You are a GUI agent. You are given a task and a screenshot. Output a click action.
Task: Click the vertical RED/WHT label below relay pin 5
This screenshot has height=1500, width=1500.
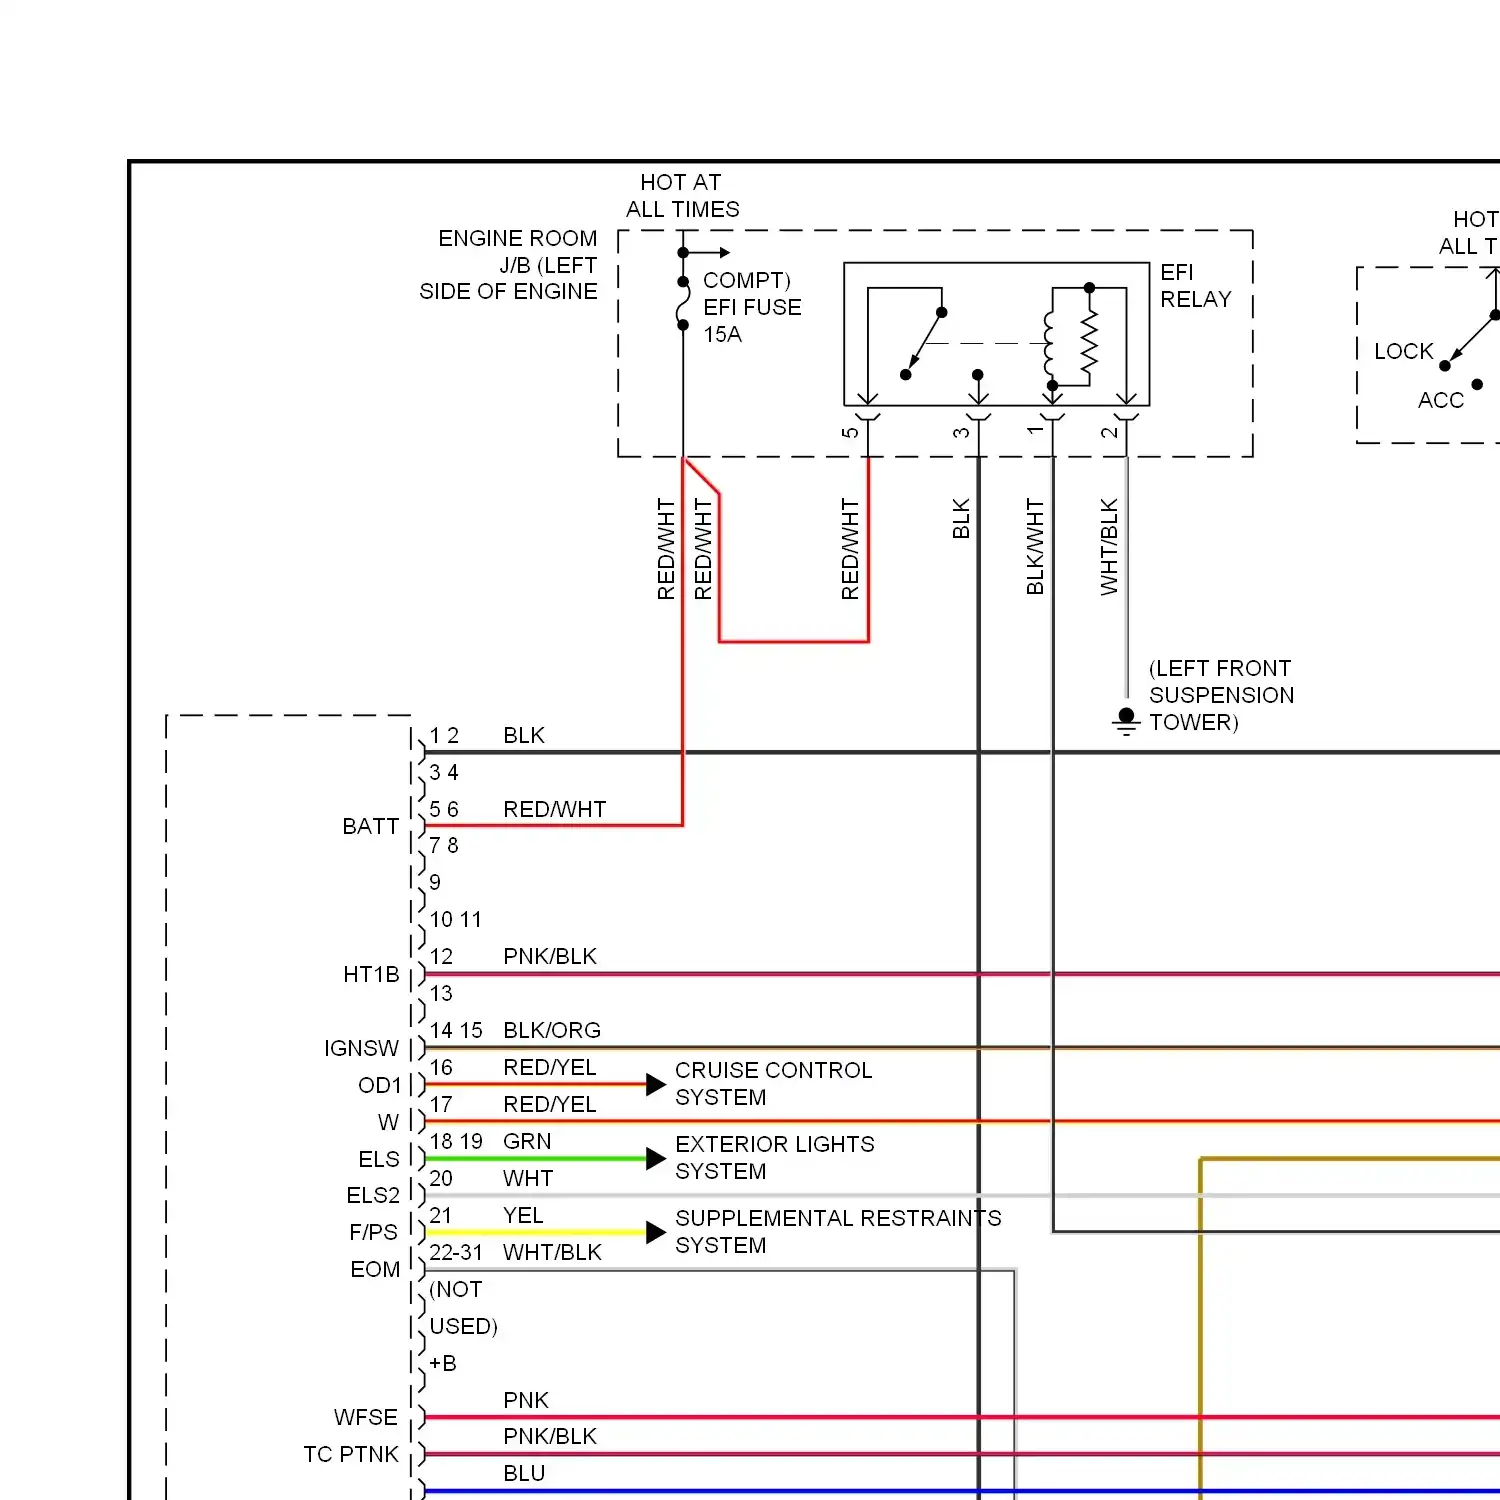(x=850, y=549)
